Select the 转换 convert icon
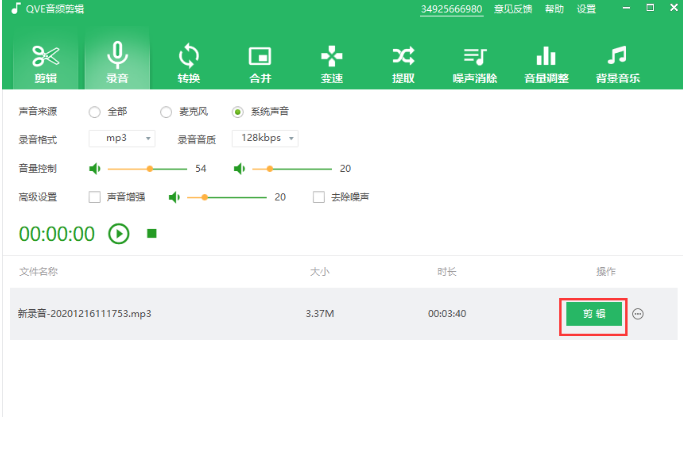Image resolution: width=683 pixels, height=466 pixels. pyautogui.click(x=188, y=61)
